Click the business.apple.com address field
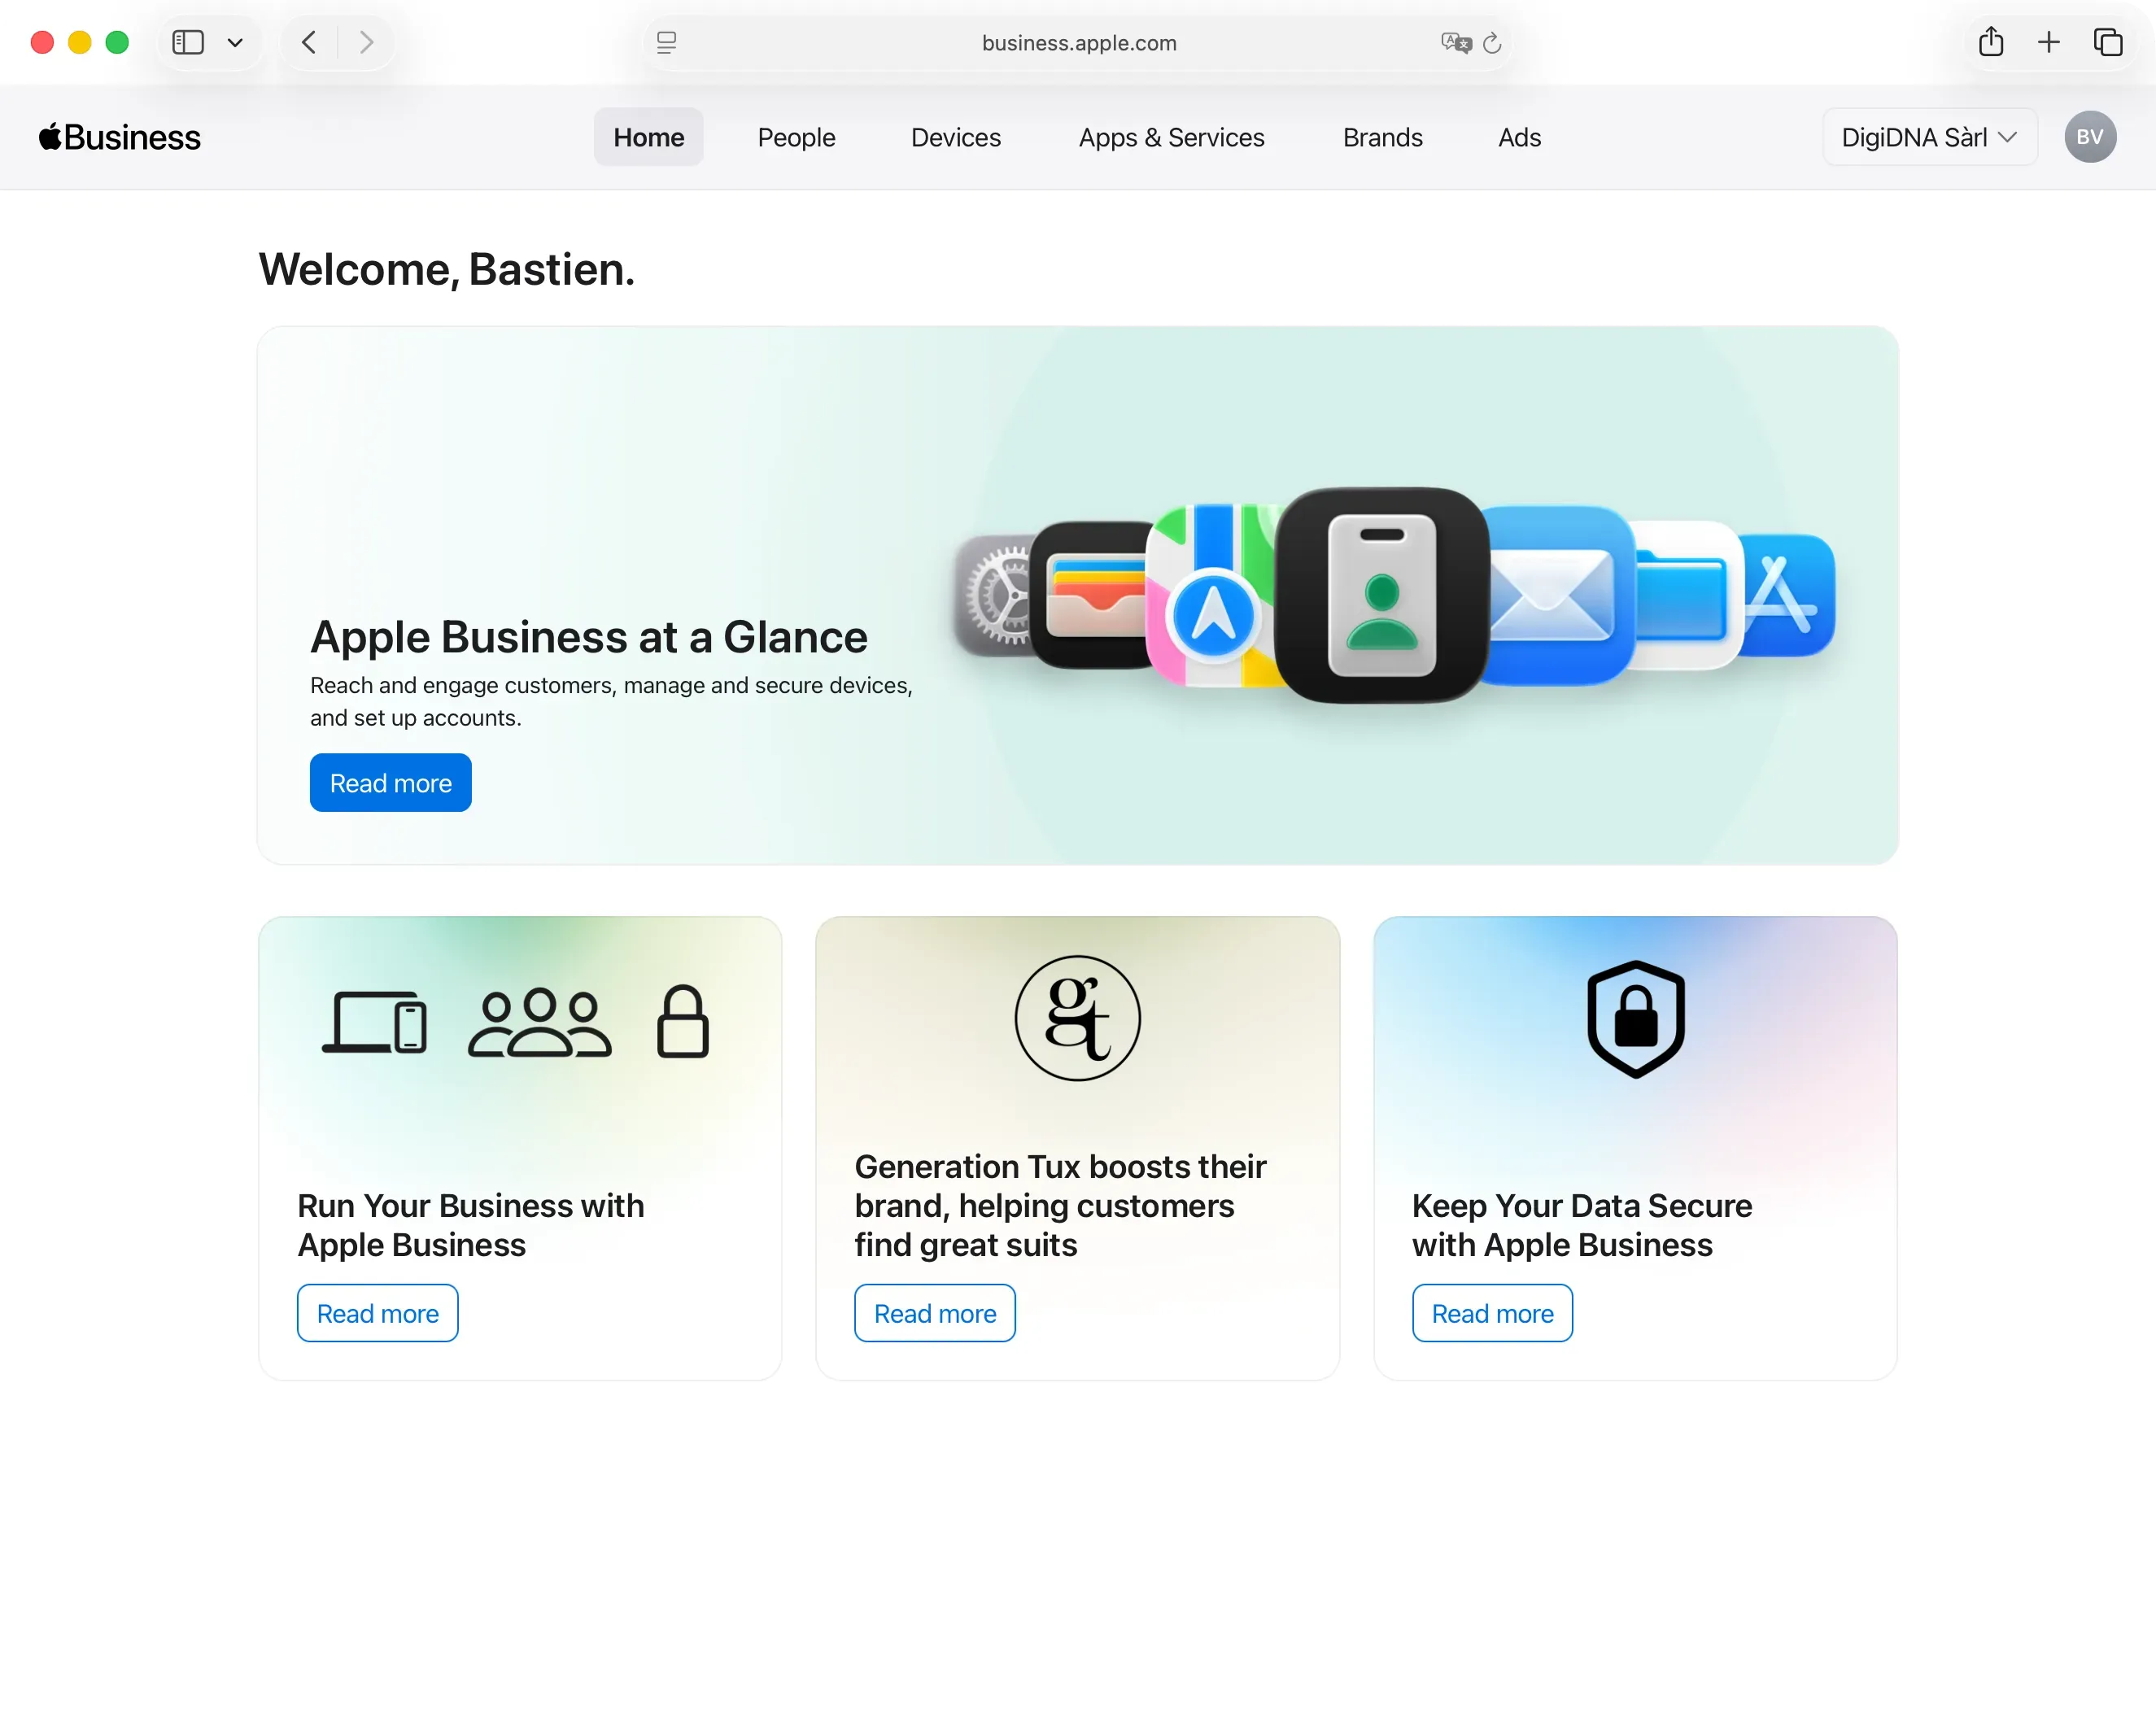Viewport: 2156px width, 1710px height. coord(1078,43)
